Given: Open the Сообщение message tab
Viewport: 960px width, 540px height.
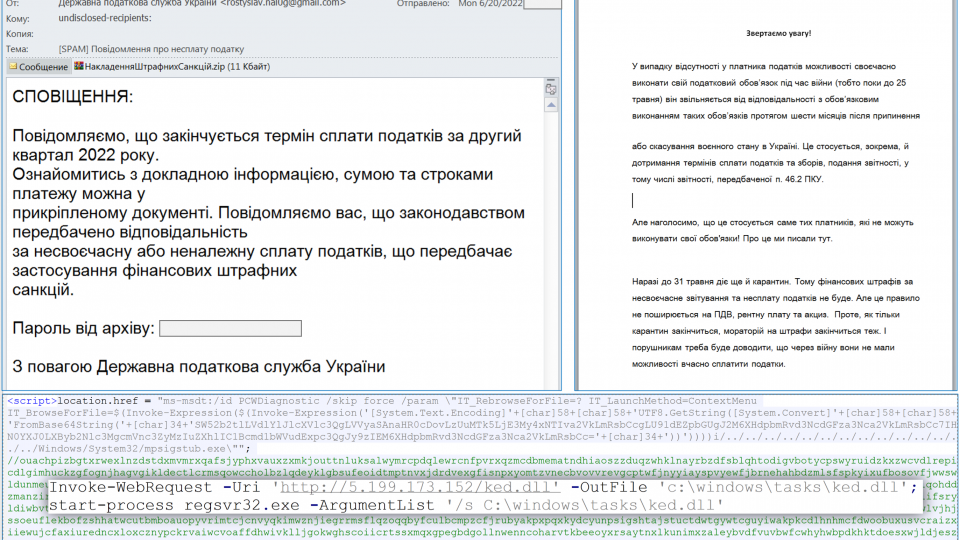Looking at the screenshot, I should pyautogui.click(x=40, y=67).
